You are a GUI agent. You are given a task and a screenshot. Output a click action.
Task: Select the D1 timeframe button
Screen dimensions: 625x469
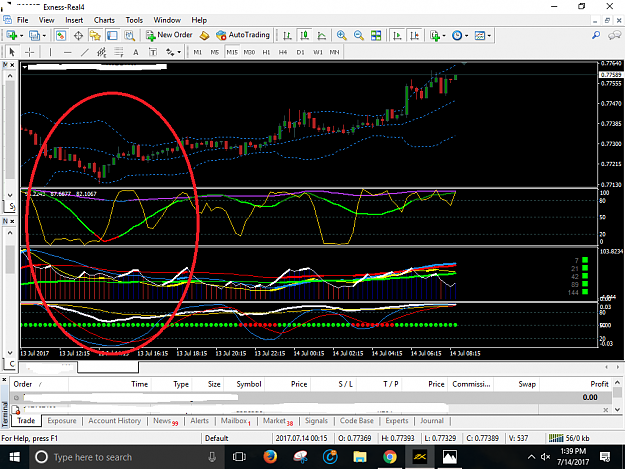[301, 52]
